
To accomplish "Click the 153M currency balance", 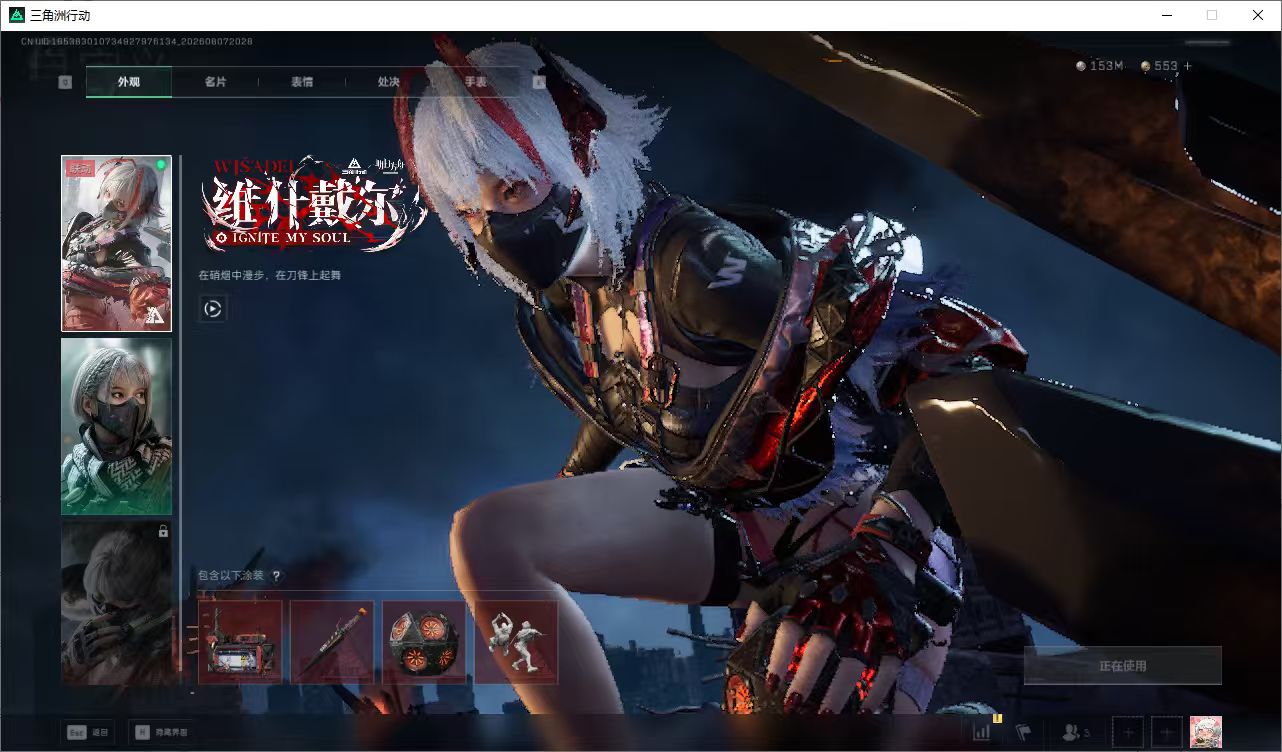I will [x=1099, y=66].
